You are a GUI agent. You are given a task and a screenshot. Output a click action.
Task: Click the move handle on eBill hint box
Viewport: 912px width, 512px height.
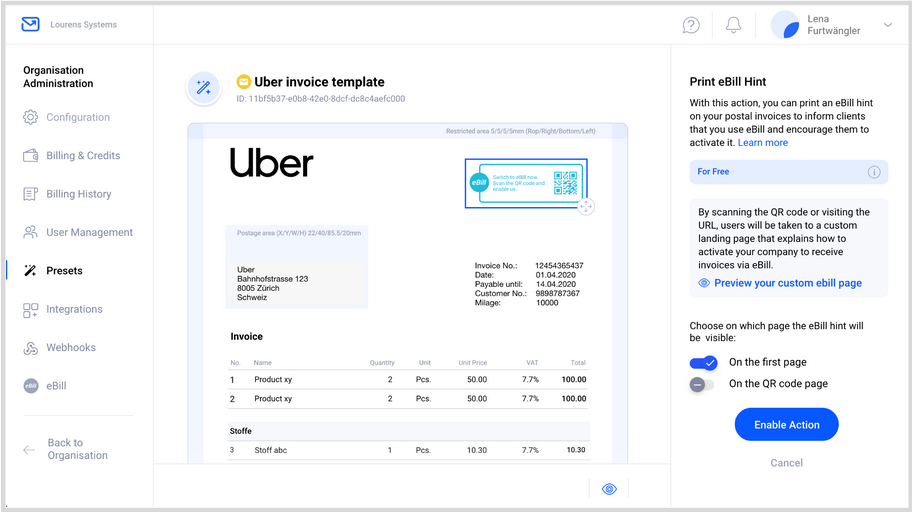586,207
